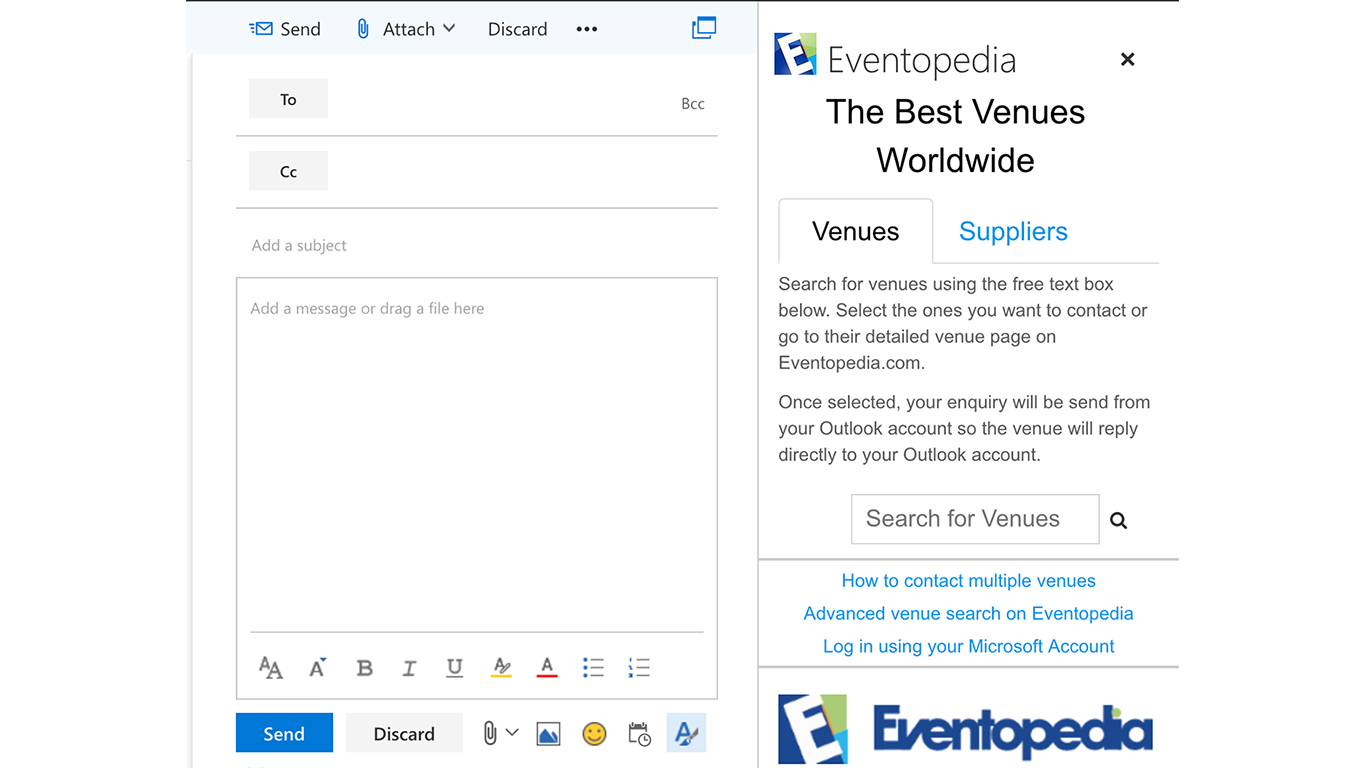Choose the yellow highlight color tool
This screenshot has height=768, width=1366.
pos(501,667)
